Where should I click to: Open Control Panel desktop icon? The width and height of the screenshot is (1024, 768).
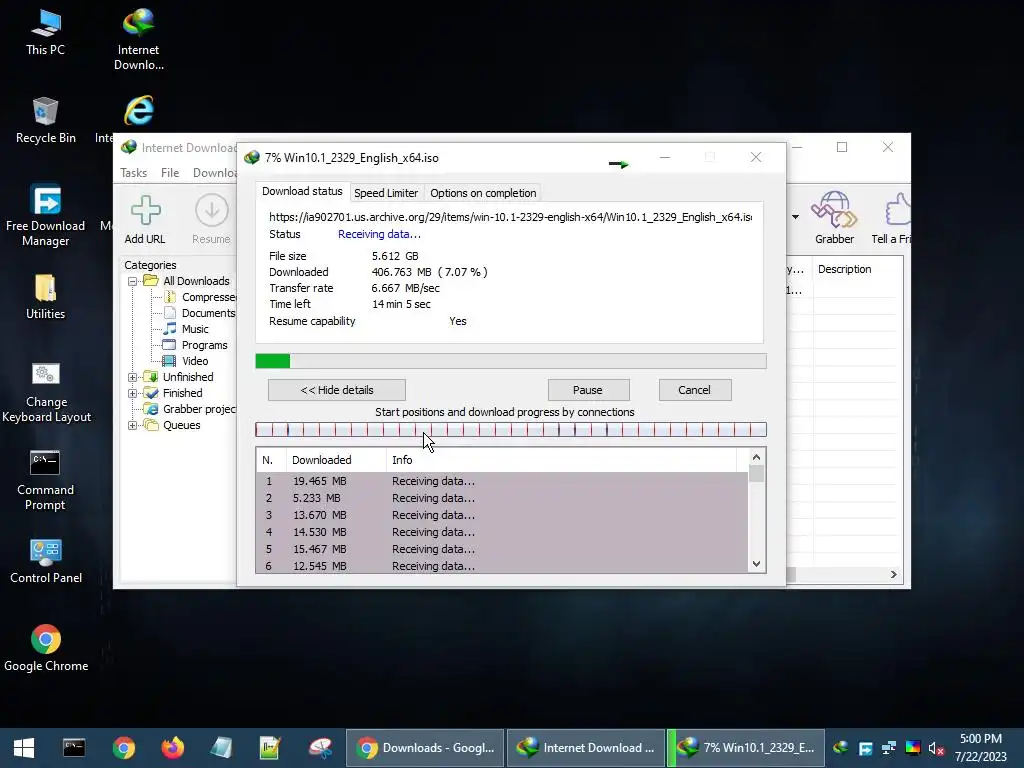pos(46,562)
